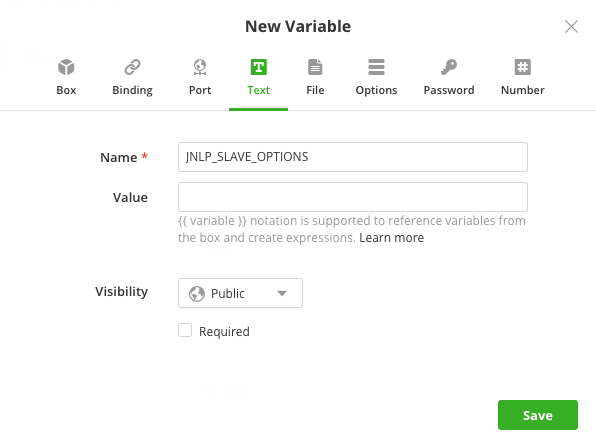Click into the empty Value field
596x448 pixels.
(353, 197)
